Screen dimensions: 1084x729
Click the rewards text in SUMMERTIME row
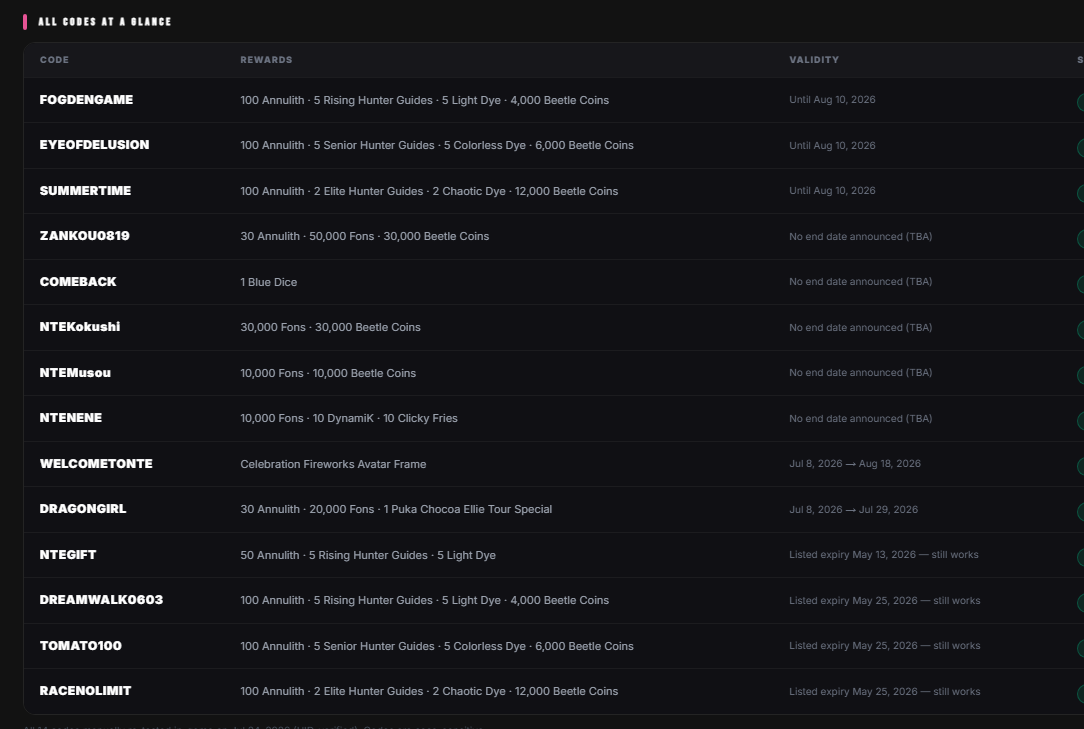(429, 191)
